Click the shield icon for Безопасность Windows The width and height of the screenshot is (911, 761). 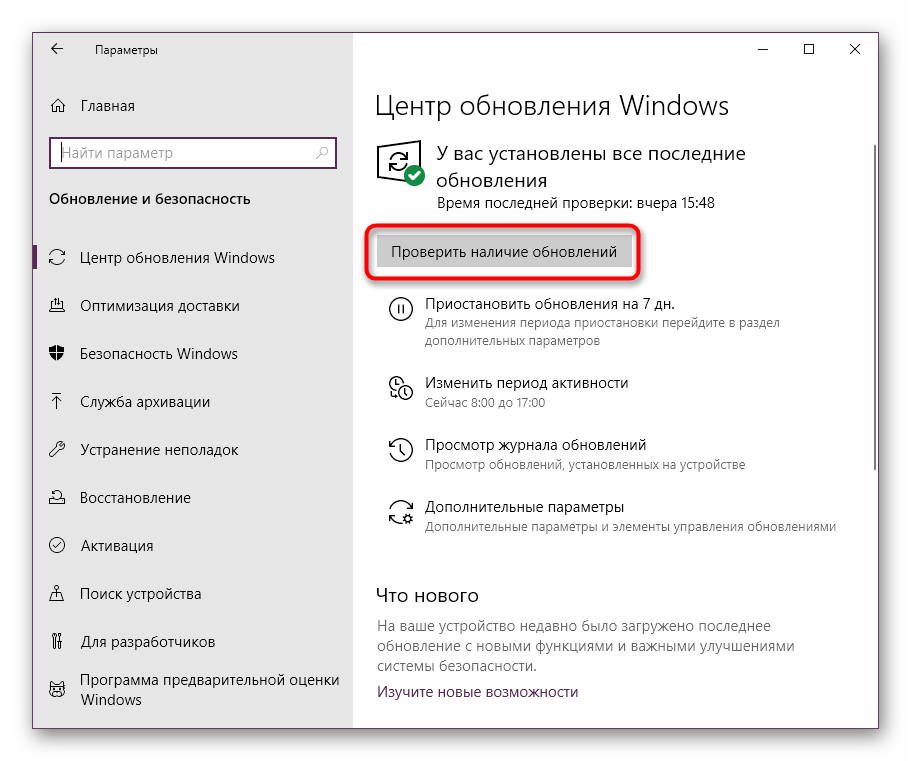tap(57, 353)
